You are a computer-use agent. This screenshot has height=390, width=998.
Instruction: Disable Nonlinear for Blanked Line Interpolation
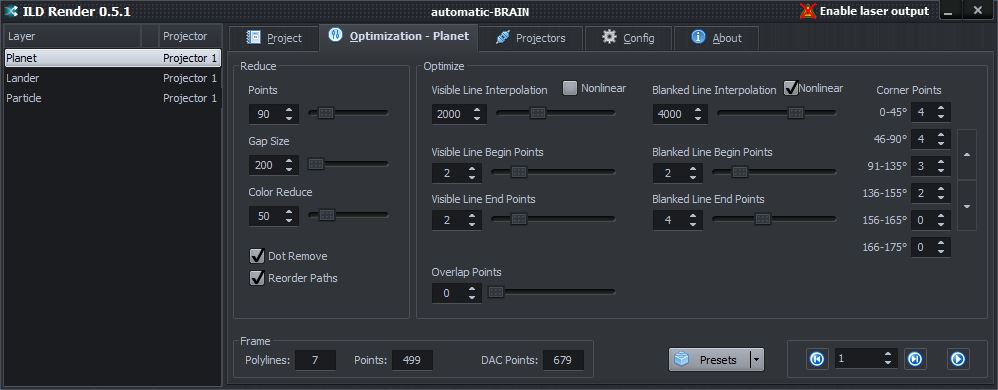tap(791, 88)
